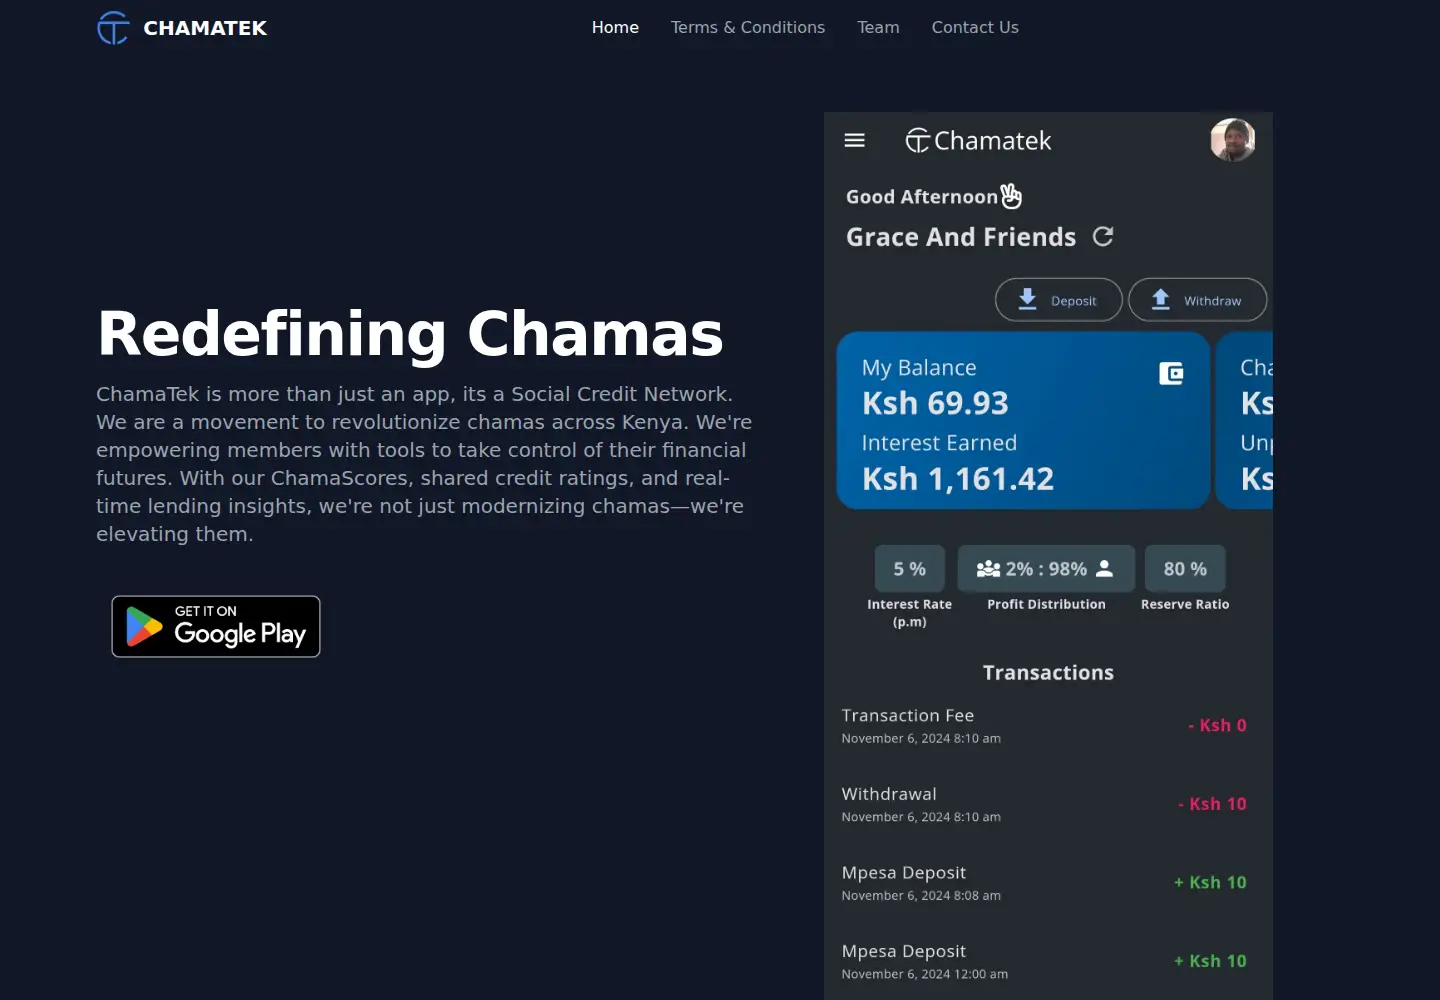Screen dimensions: 1440x1000
Task: Click the Mpesa Deposit at 8:08 am entry
Action: pos(1044,883)
